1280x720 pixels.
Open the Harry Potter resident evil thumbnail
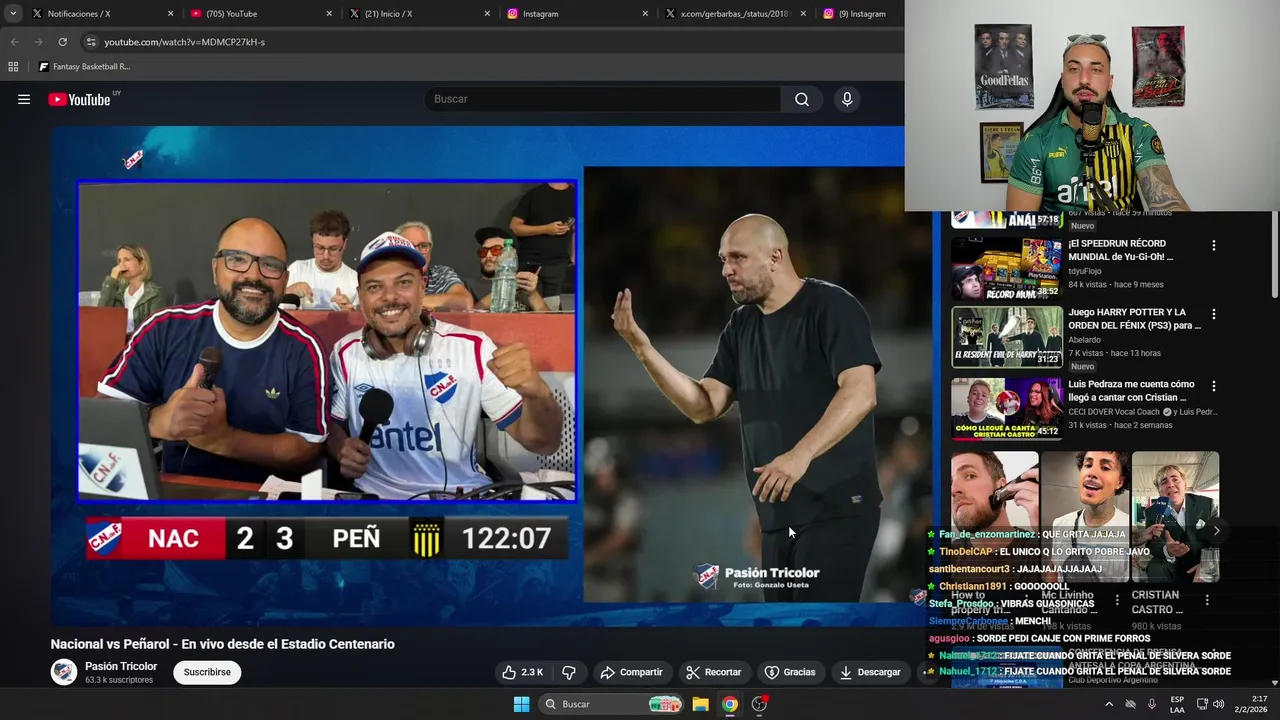1006,337
